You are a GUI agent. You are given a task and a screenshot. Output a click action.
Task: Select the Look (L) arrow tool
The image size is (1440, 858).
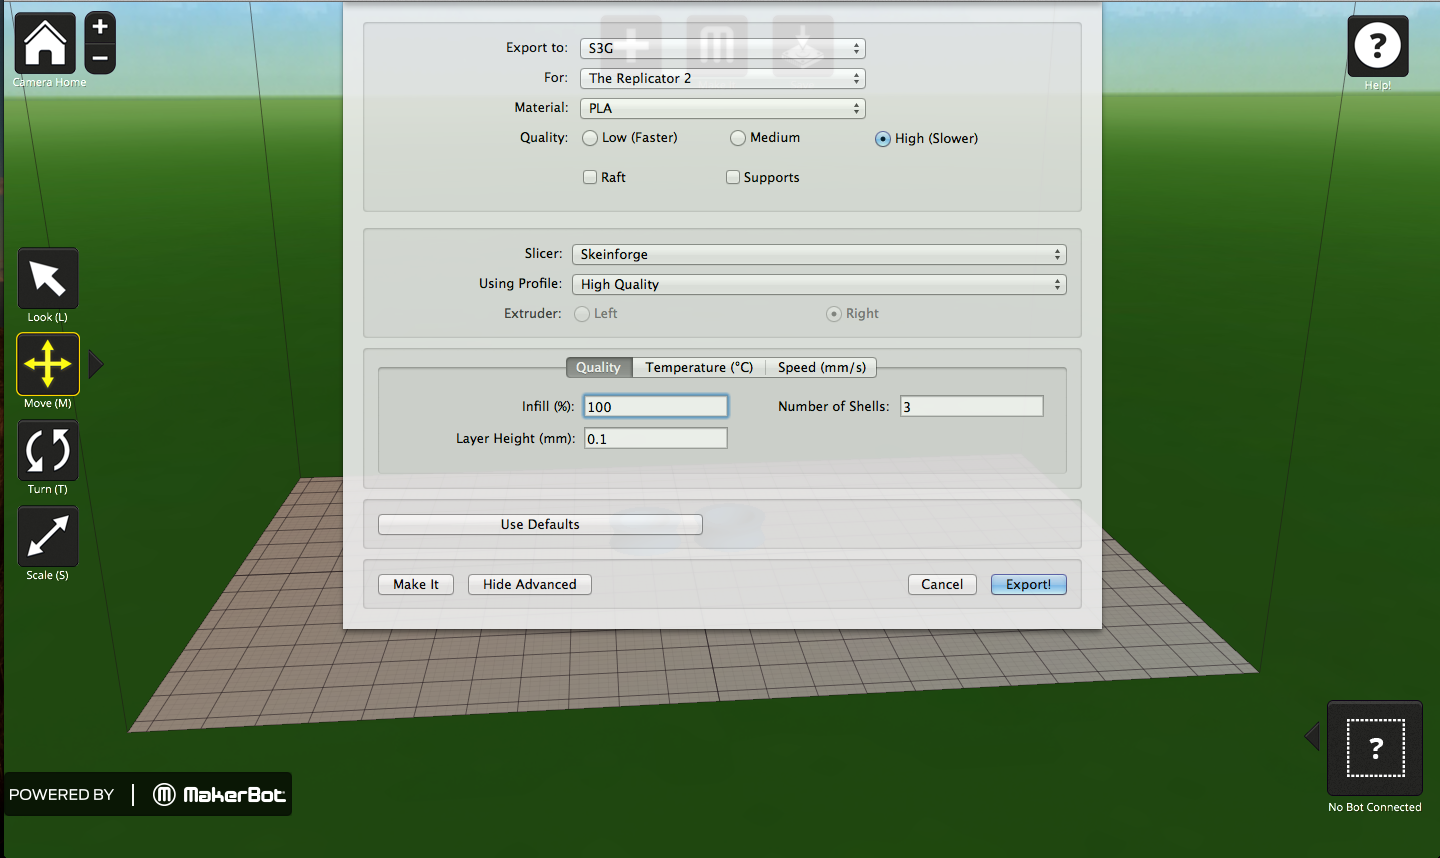click(x=48, y=278)
